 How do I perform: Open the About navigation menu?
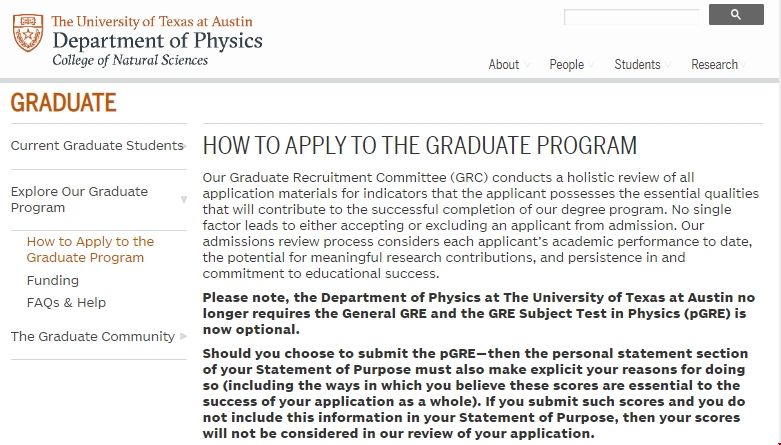click(503, 64)
